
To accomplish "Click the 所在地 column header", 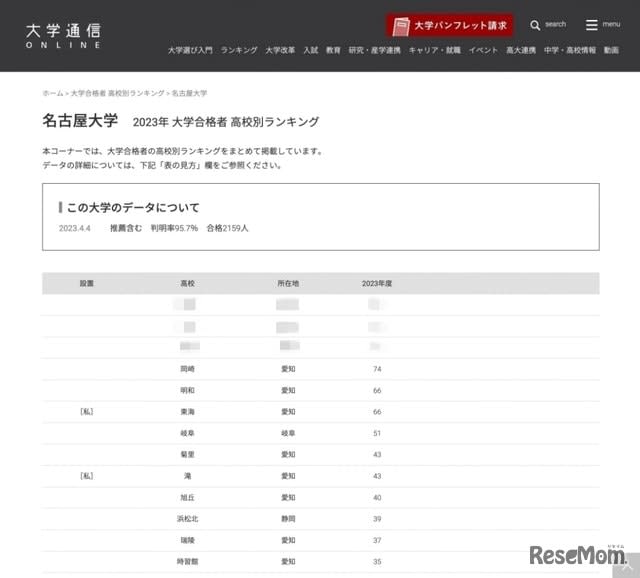I will tap(288, 283).
